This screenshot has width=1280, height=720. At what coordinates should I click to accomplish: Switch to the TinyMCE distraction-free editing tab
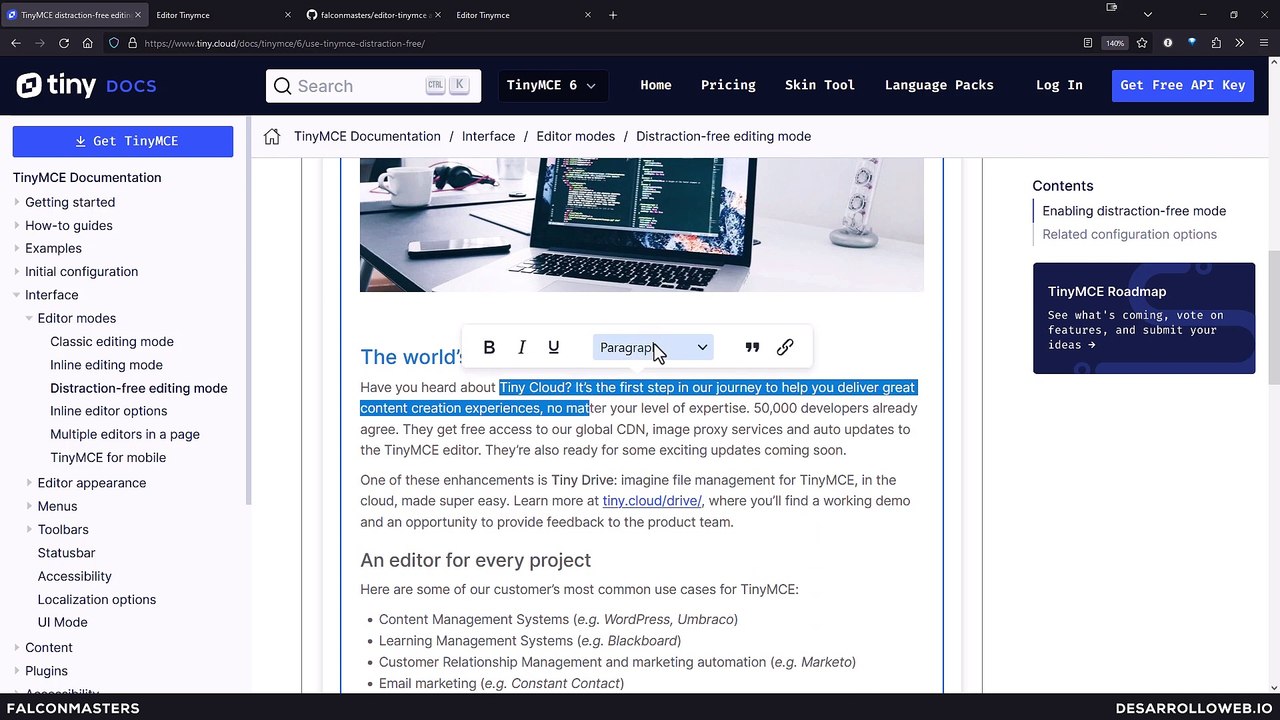point(73,15)
